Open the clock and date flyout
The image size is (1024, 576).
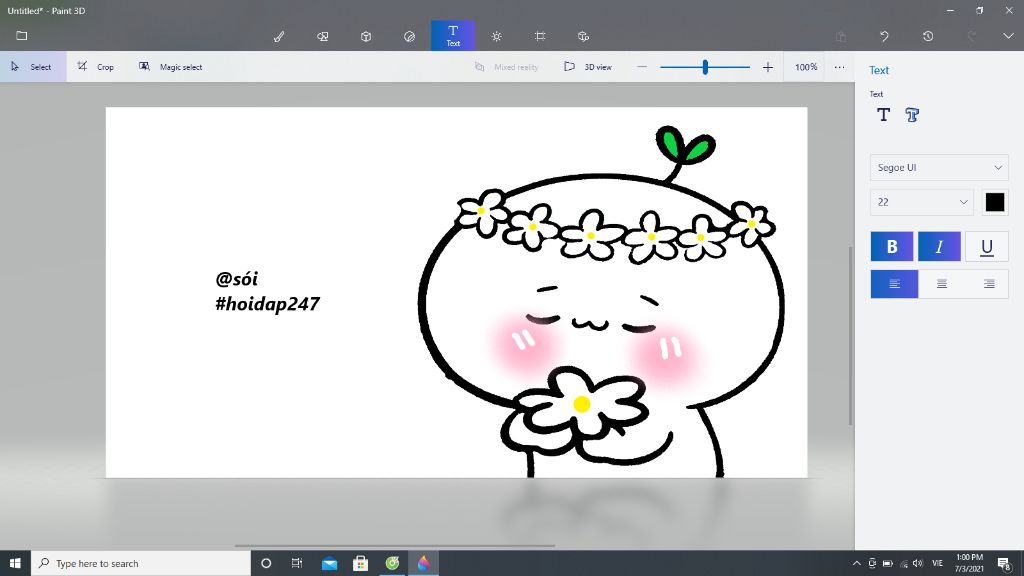point(969,563)
